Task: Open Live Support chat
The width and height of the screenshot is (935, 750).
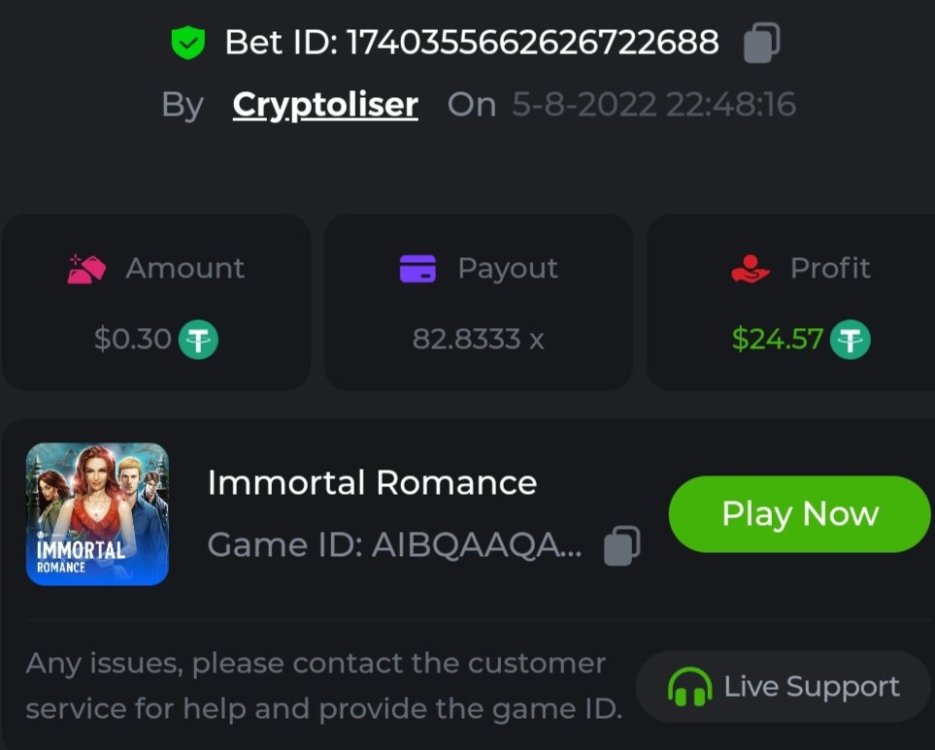Action: tap(784, 687)
